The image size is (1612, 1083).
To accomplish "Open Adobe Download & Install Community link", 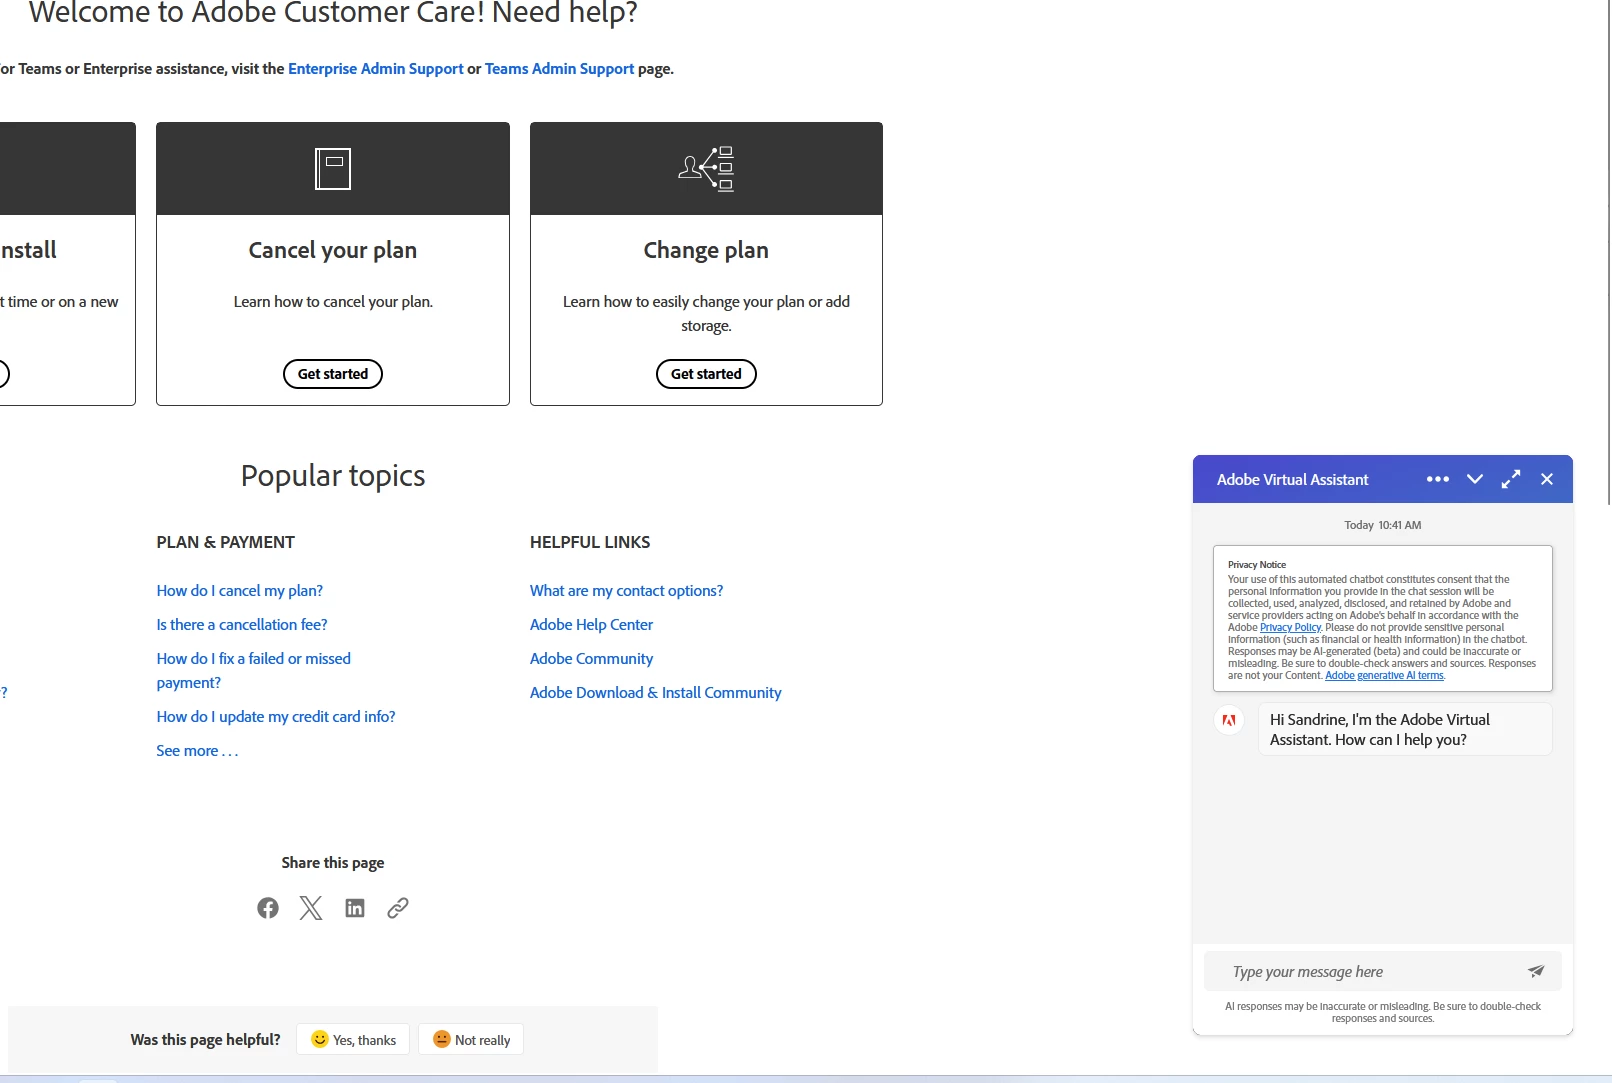I will (x=656, y=693).
